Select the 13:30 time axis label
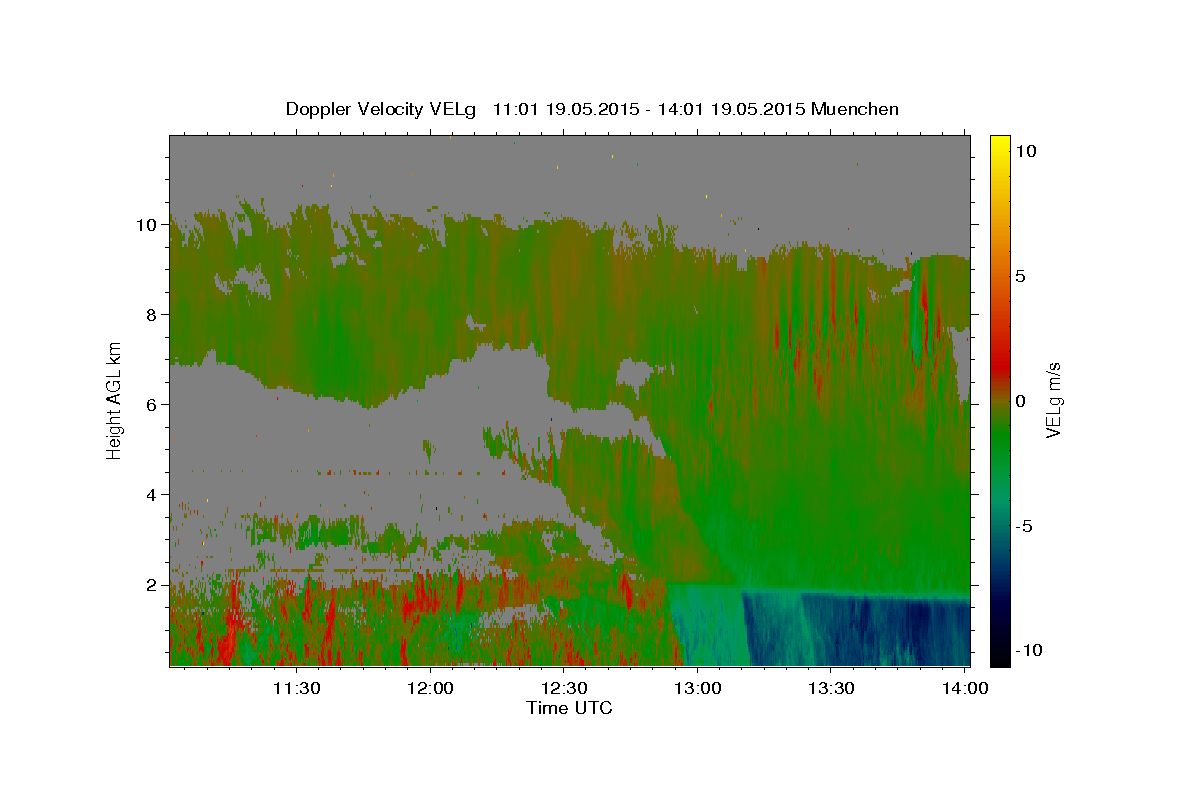Viewport: 1200px width, 800px height. pyautogui.click(x=831, y=688)
